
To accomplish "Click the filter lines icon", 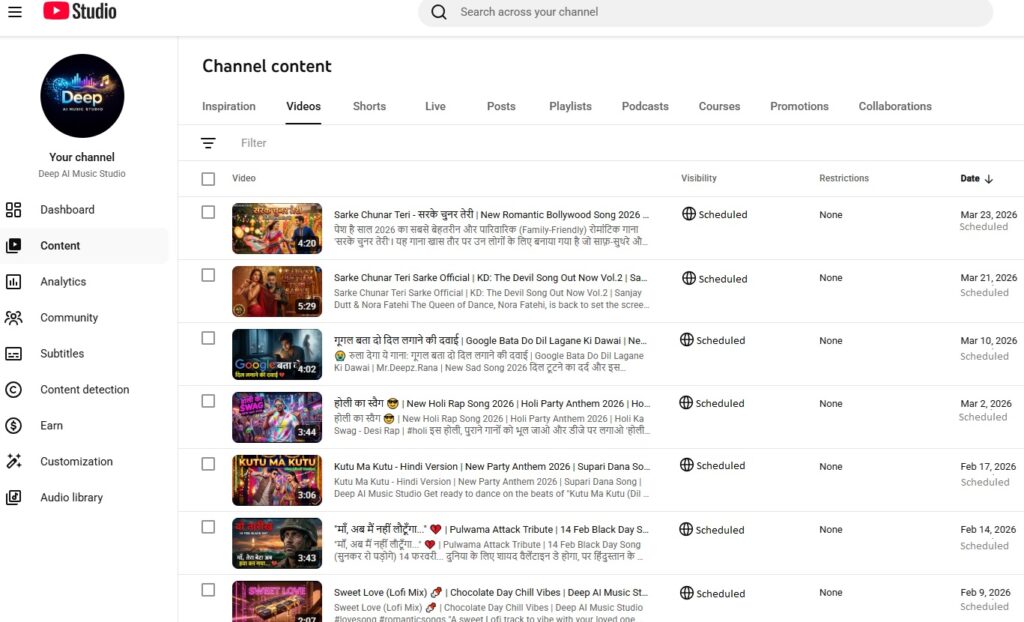I will (x=208, y=143).
